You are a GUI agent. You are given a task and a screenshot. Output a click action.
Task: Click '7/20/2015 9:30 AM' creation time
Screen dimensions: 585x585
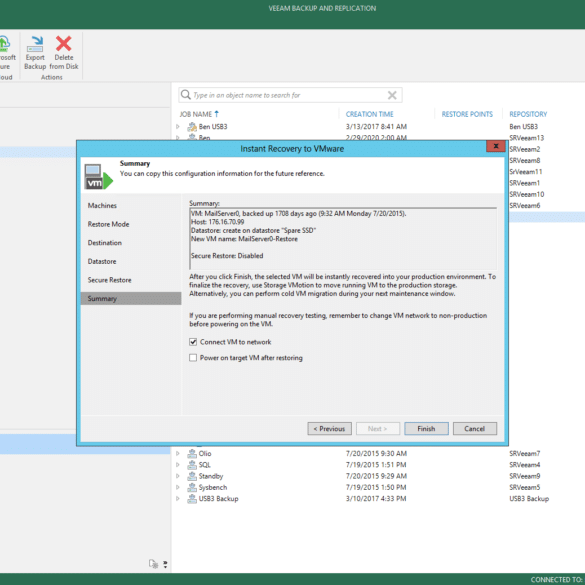[376, 454]
